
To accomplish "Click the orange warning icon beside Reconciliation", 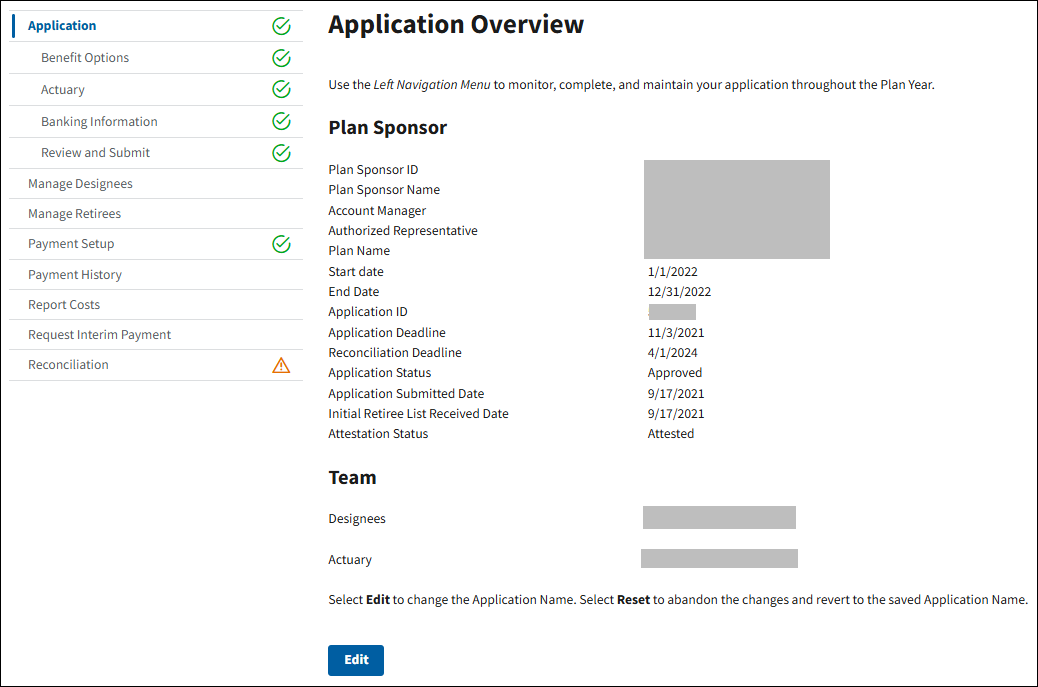I will pyautogui.click(x=281, y=365).
